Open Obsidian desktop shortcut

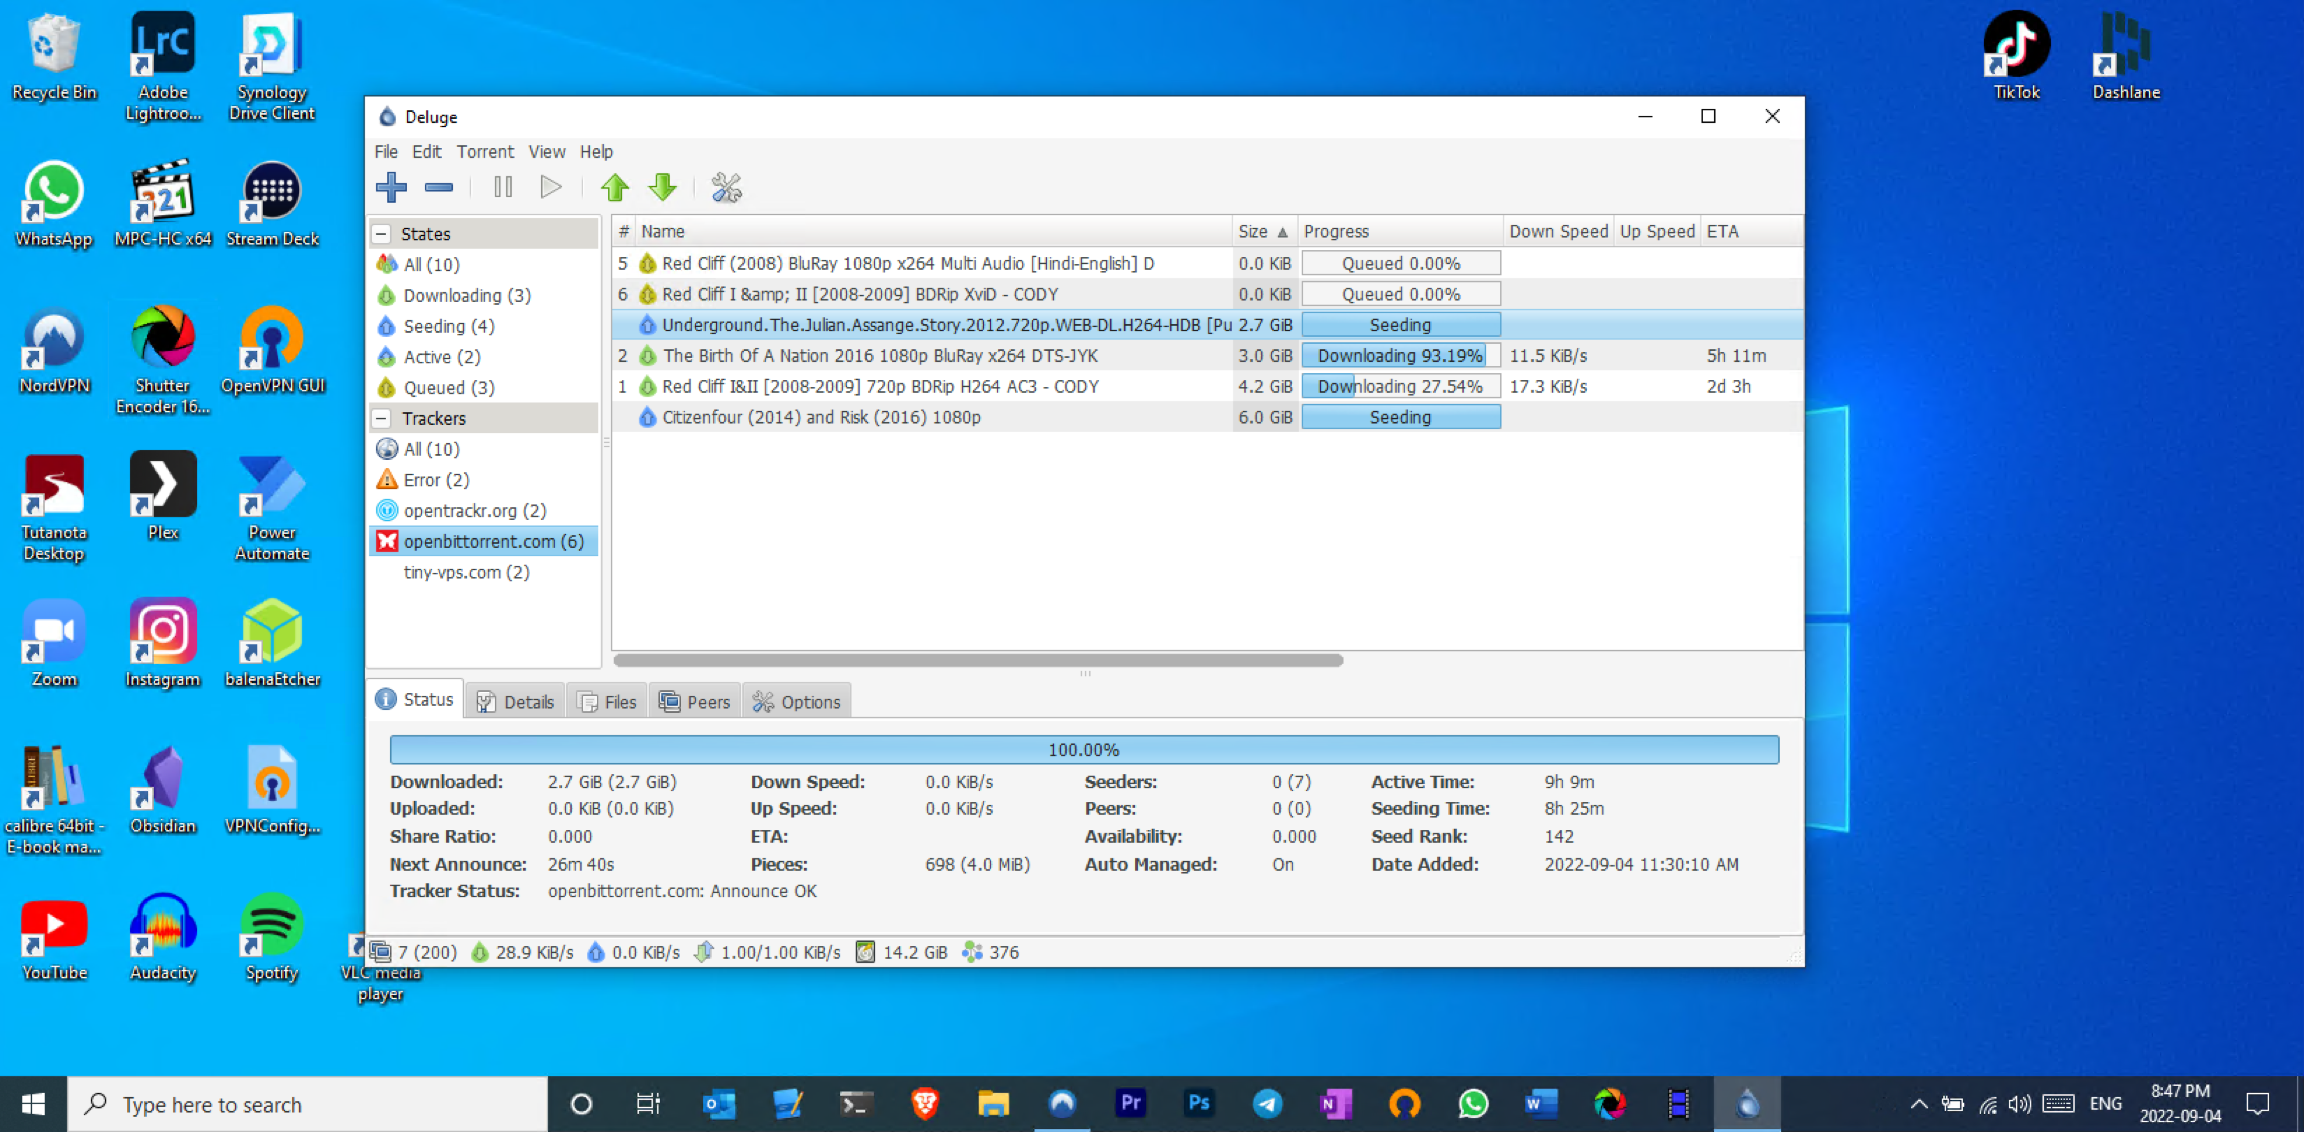[163, 790]
